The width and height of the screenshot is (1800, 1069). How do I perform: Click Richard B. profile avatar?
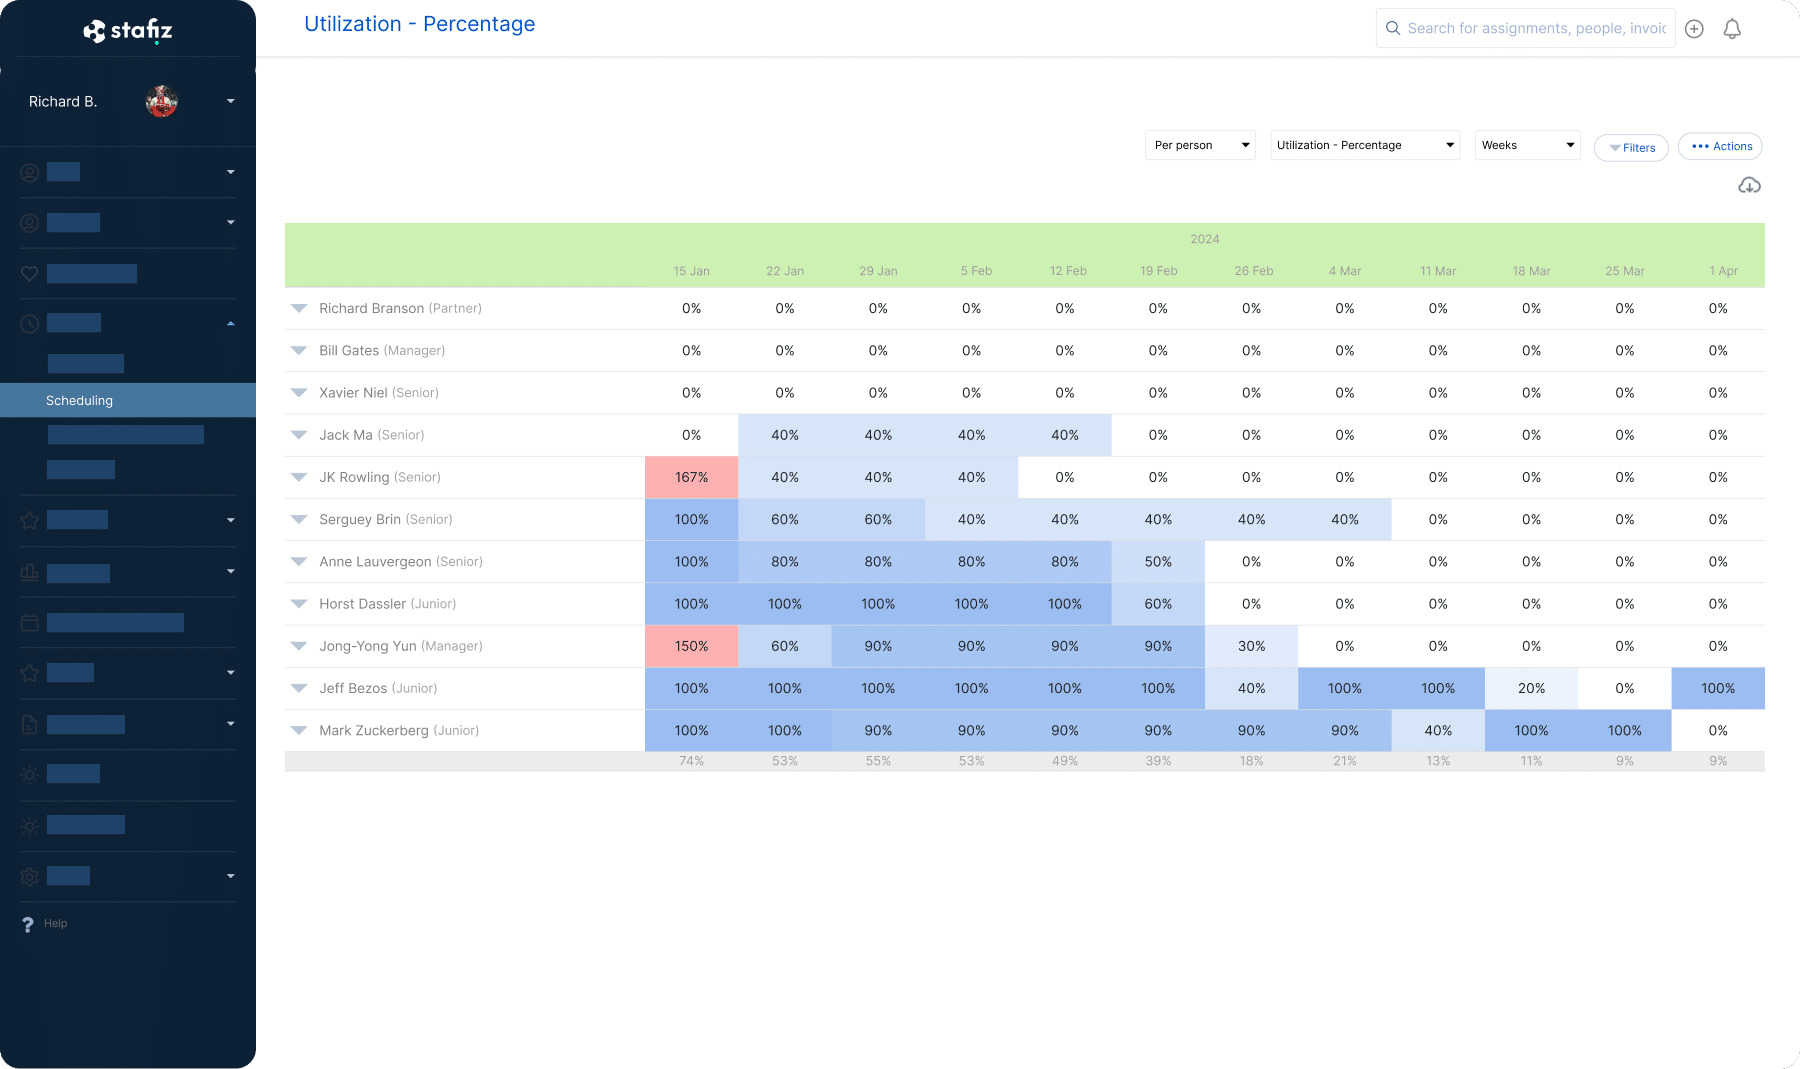click(162, 101)
